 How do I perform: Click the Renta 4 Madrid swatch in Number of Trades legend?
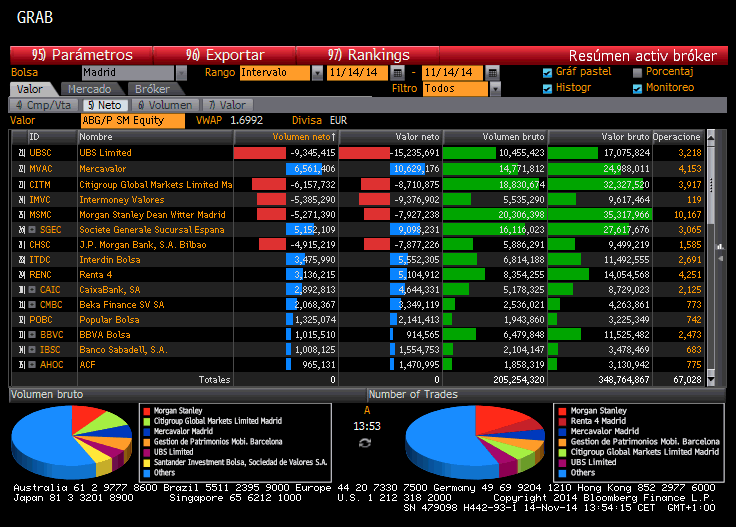(x=562, y=421)
